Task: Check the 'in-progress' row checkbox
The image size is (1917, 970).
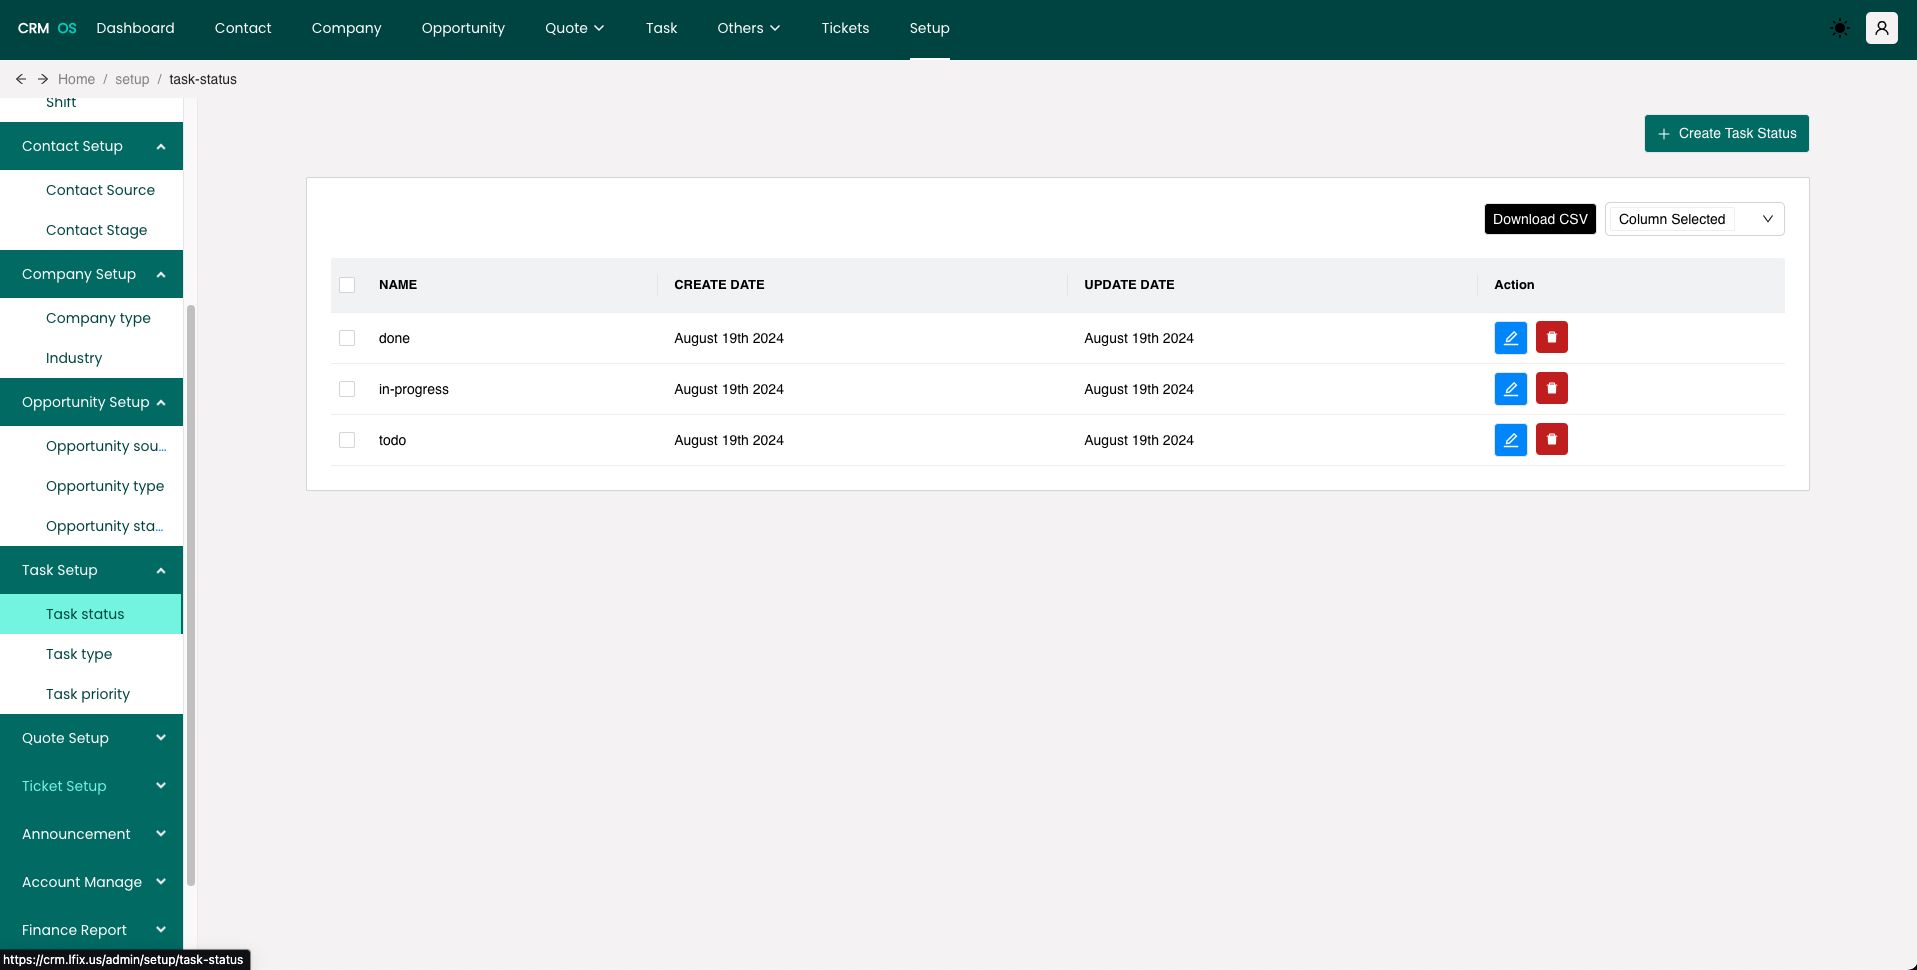Action: pos(347,389)
